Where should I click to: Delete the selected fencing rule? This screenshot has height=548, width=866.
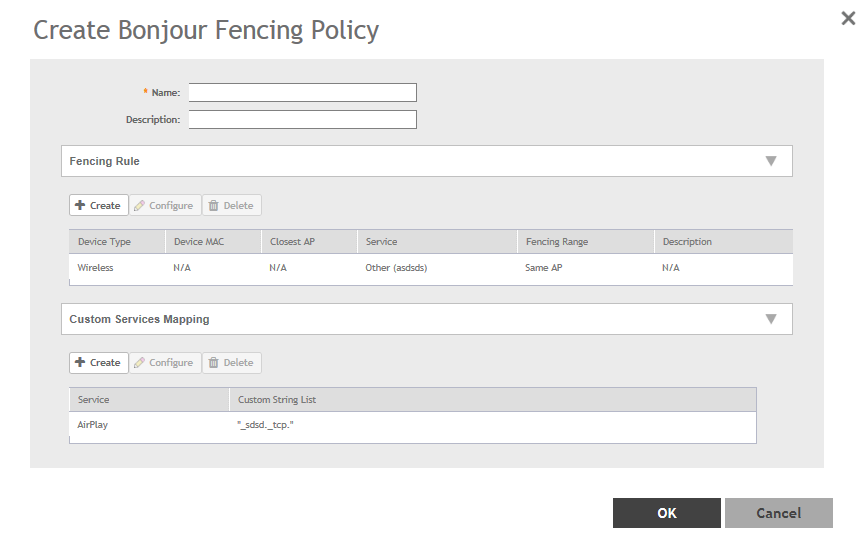pos(231,205)
